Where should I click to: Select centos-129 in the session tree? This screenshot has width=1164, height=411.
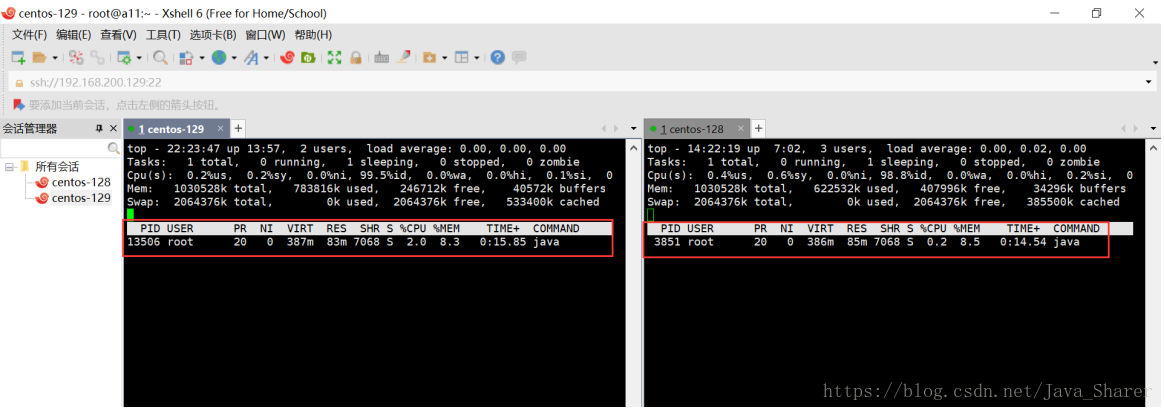(x=81, y=198)
